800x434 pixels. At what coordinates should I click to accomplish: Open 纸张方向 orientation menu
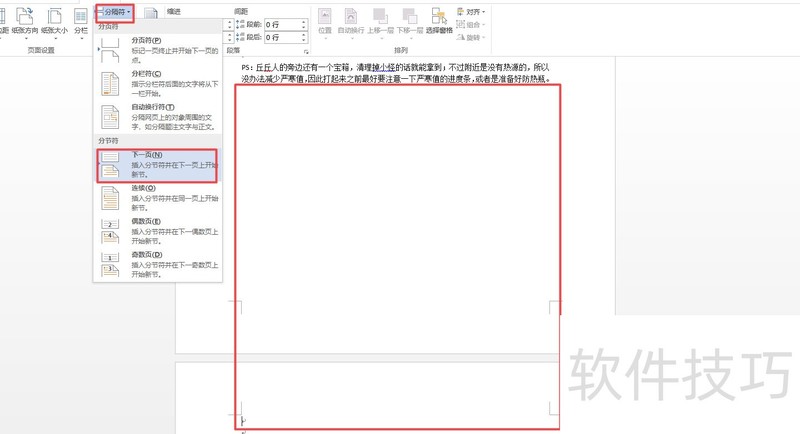pos(24,22)
